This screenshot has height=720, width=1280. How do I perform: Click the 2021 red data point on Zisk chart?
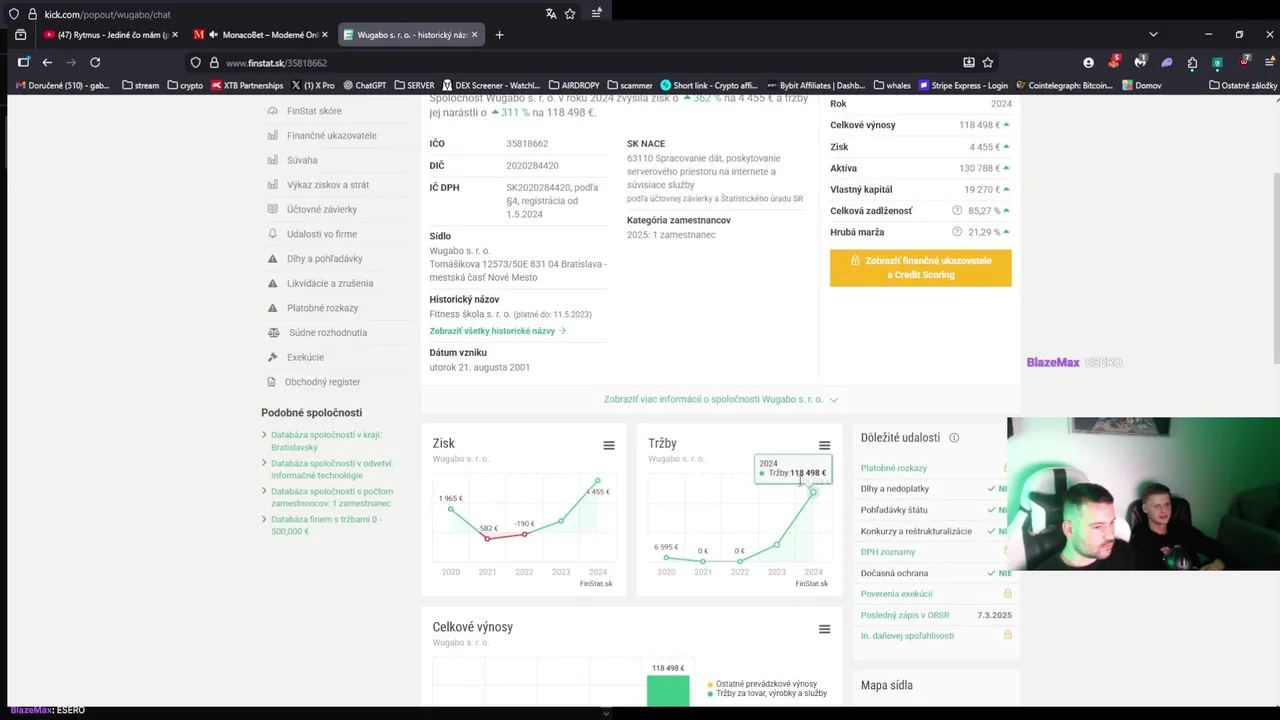[x=487, y=538]
